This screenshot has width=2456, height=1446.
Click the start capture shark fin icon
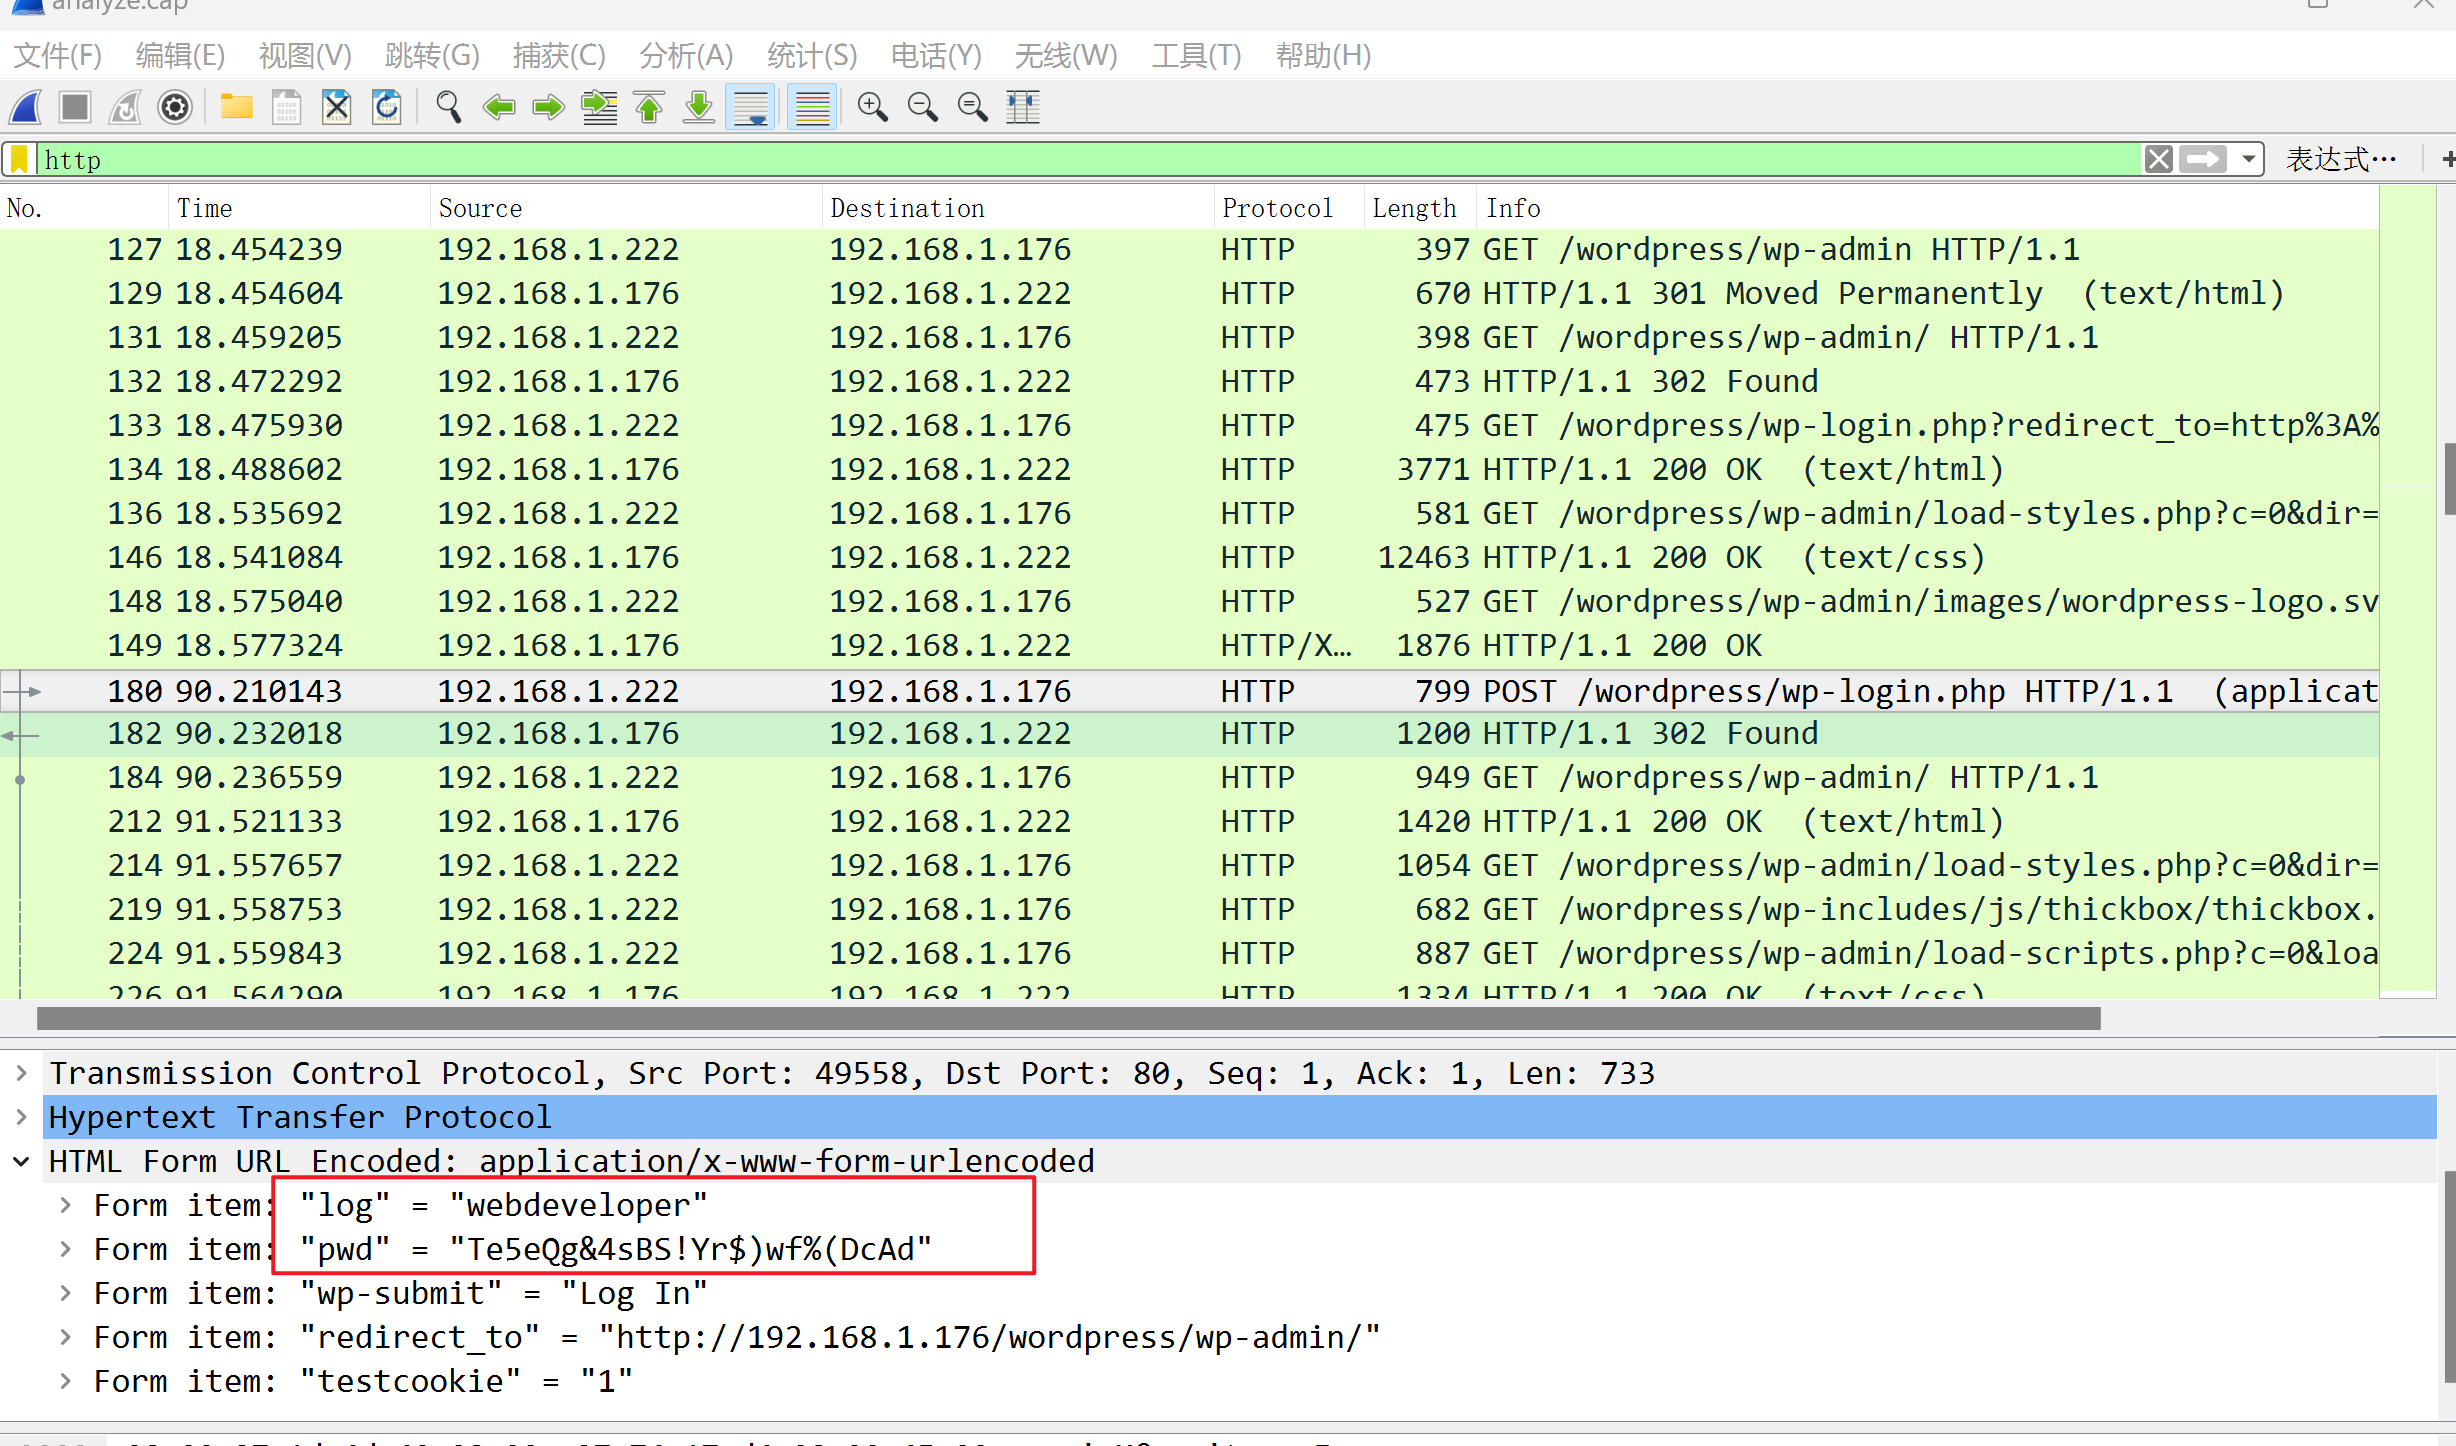coord(27,107)
